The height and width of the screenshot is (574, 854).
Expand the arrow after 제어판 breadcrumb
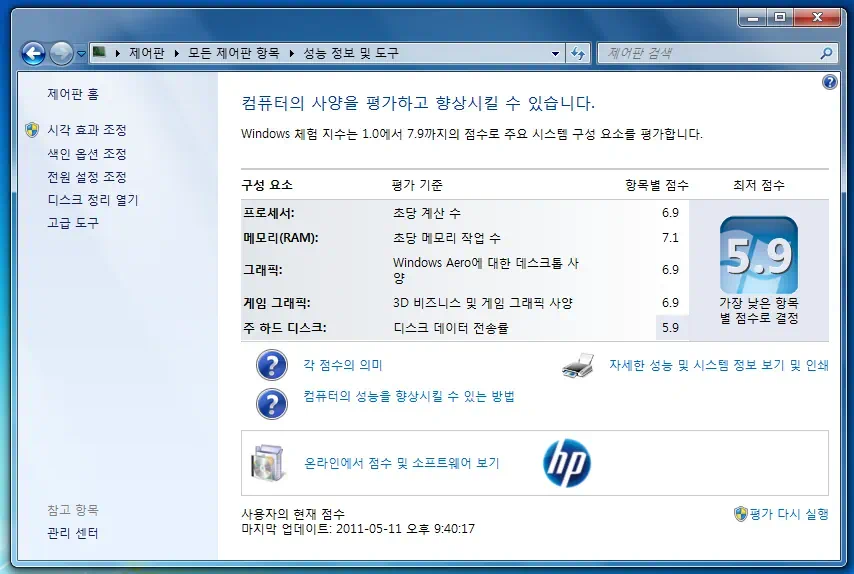[x=176, y=53]
